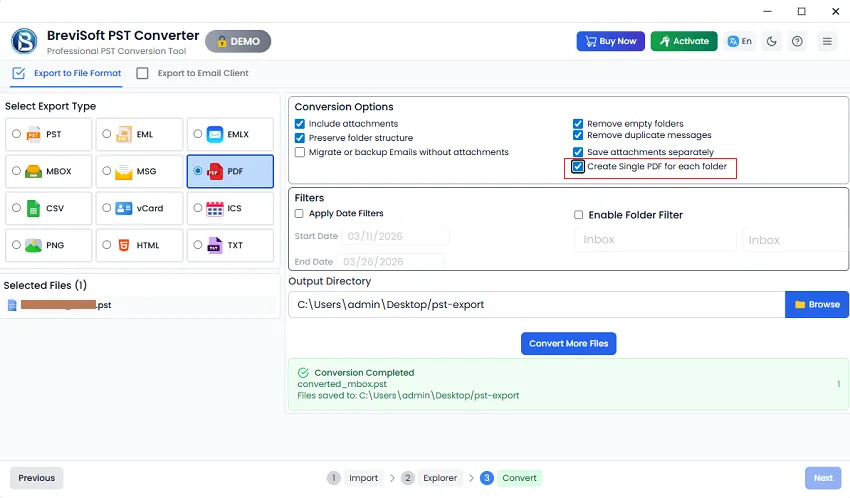This screenshot has width=850, height=498.
Task: Open the hamburger menu icon
Action: click(x=827, y=41)
